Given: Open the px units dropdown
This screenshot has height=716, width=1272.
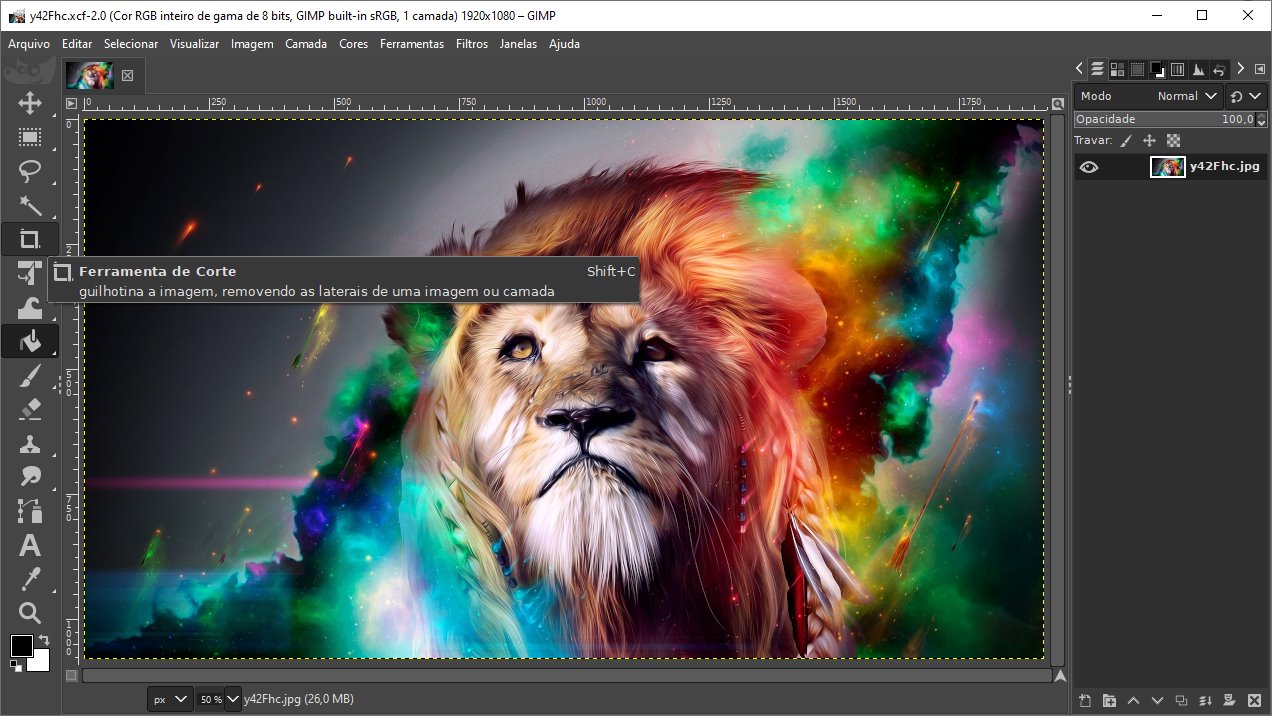Looking at the screenshot, I should 169,699.
